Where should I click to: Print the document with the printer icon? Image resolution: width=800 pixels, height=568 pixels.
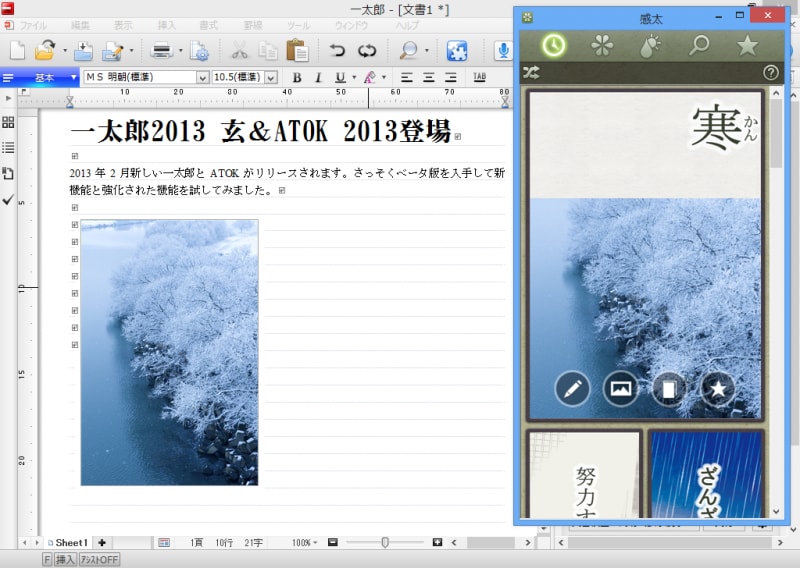162,50
